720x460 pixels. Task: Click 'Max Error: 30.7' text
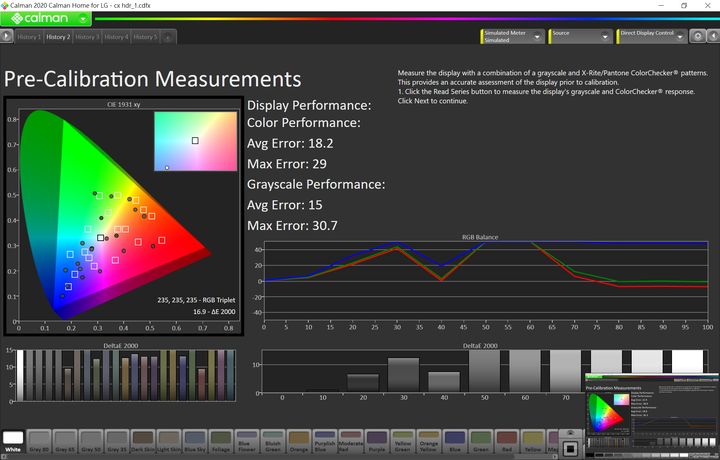(x=292, y=225)
